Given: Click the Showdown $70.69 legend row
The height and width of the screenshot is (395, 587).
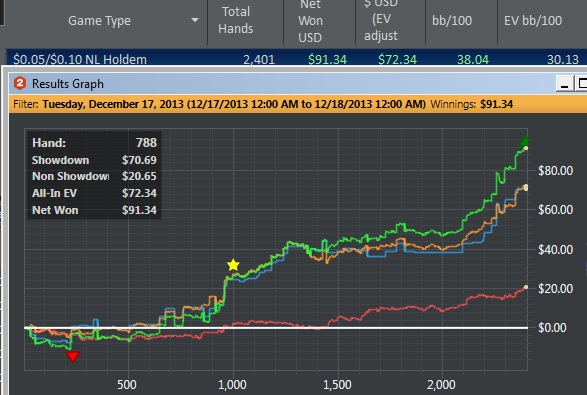Looking at the screenshot, I should pos(94,160).
